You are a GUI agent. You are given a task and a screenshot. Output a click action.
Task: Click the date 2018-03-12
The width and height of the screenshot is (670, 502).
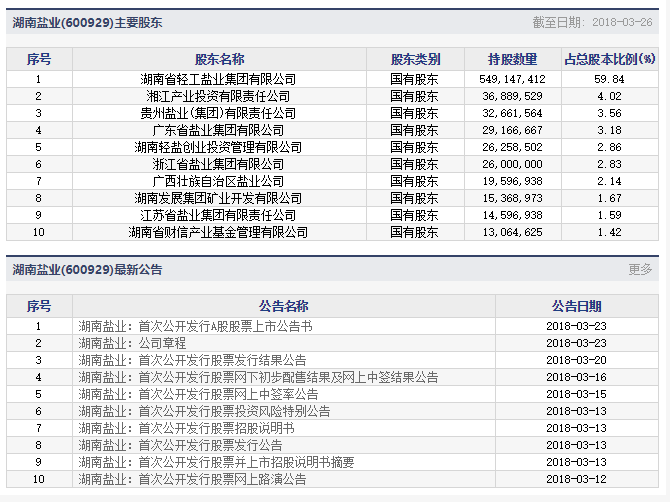click(x=576, y=479)
